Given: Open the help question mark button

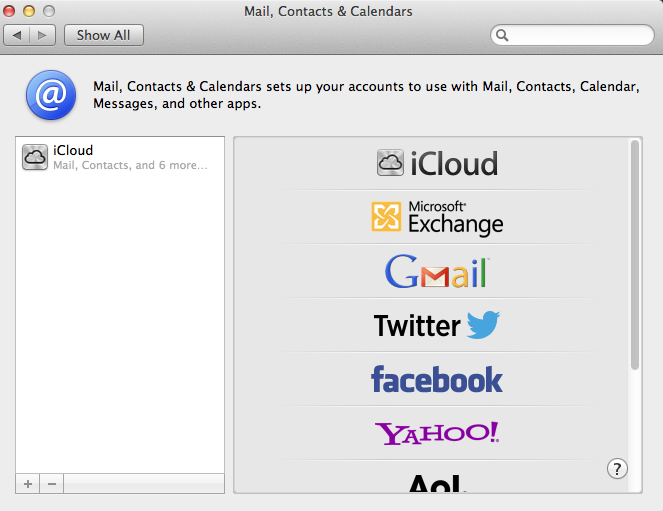Looking at the screenshot, I should coord(617,469).
